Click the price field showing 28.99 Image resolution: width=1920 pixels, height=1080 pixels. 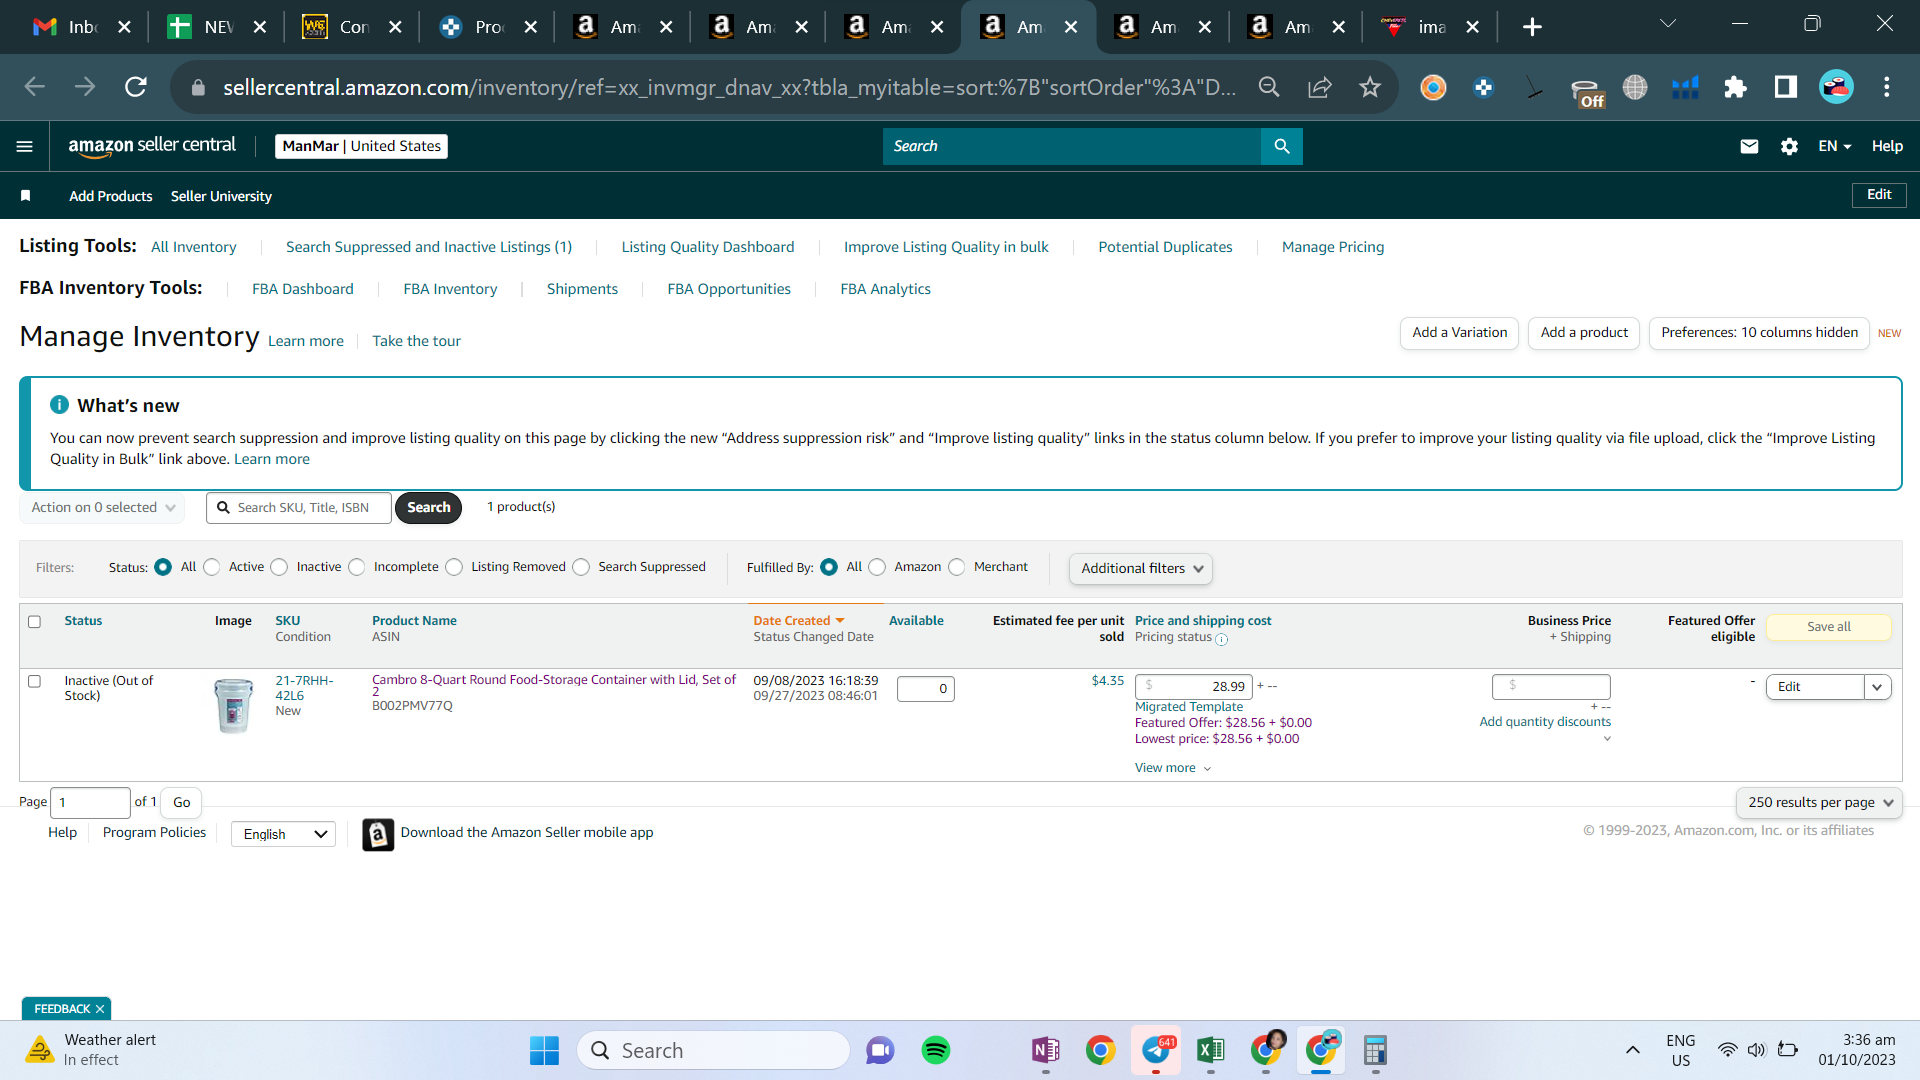[1194, 687]
